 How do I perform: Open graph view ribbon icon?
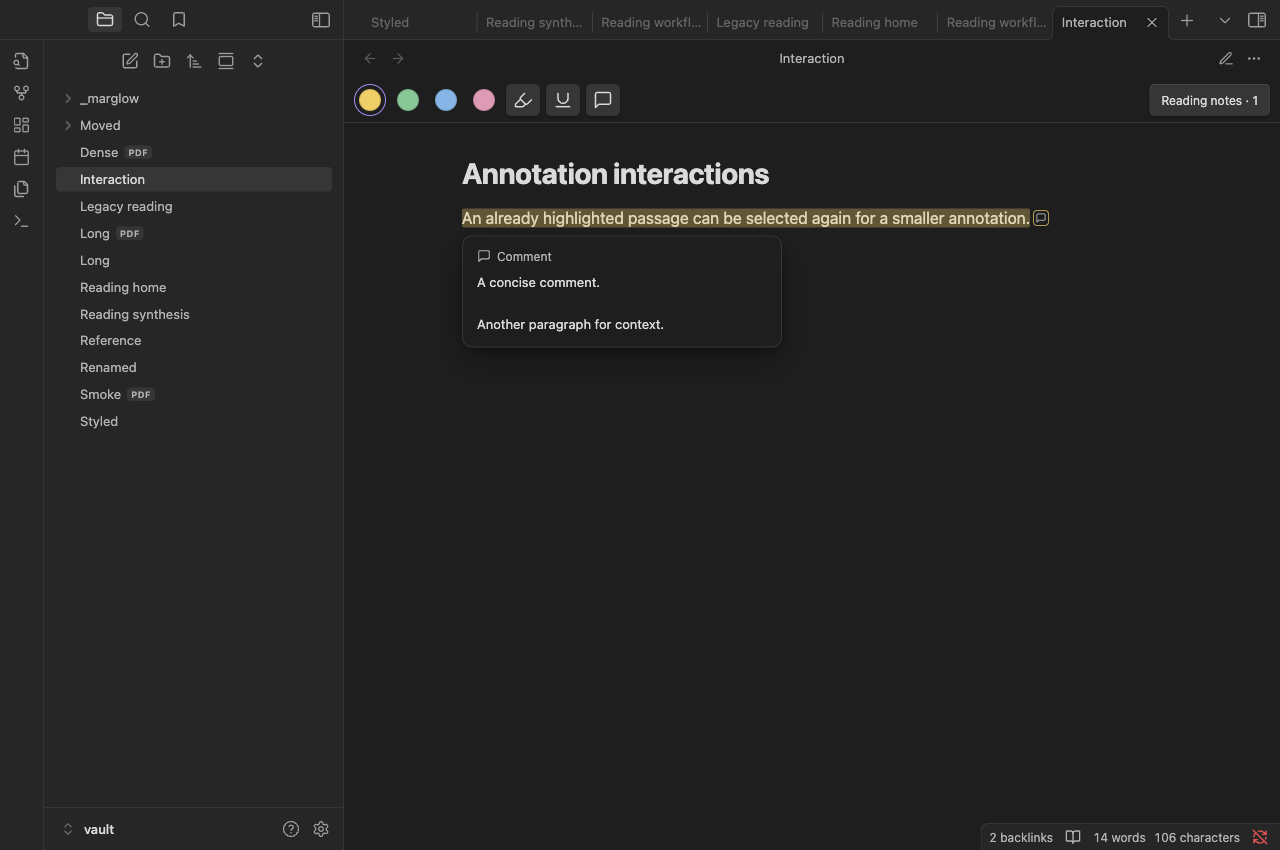point(21,93)
